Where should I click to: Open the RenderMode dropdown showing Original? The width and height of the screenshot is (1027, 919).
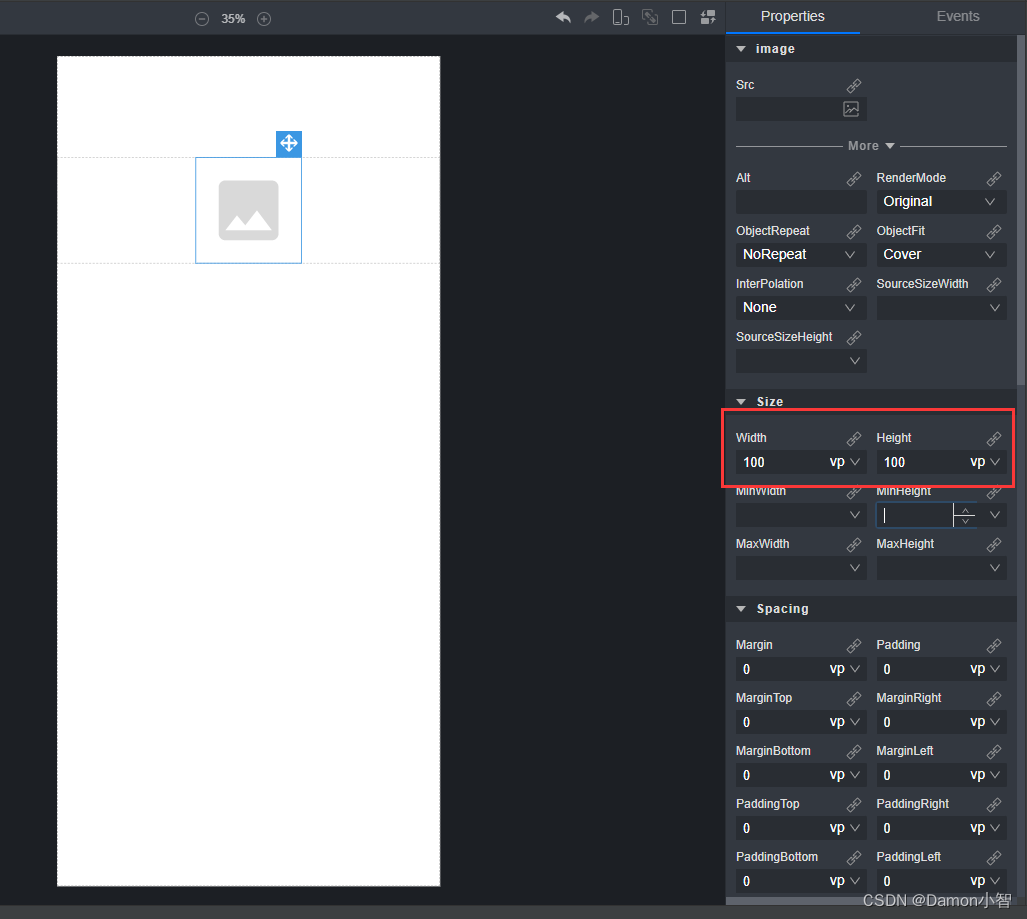(940, 201)
